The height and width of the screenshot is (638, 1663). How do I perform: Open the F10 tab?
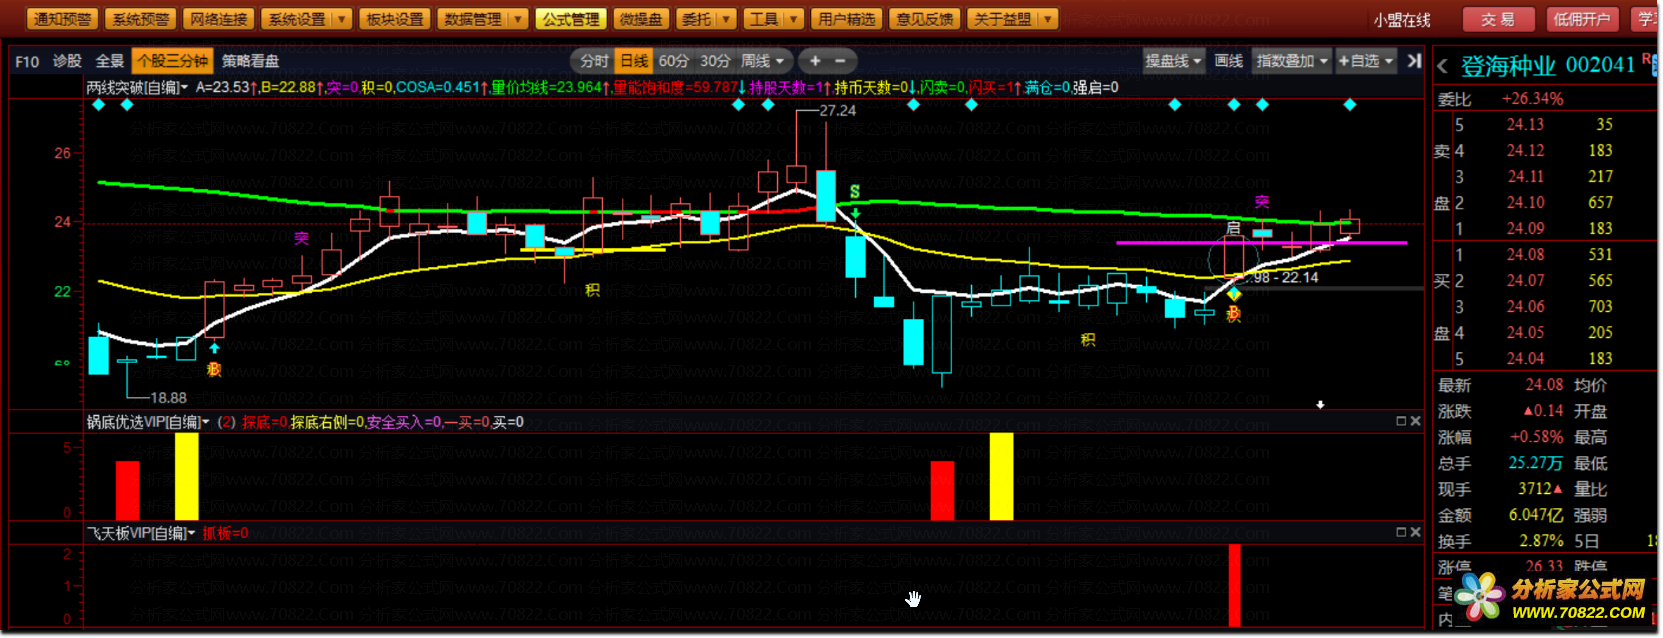(27, 61)
